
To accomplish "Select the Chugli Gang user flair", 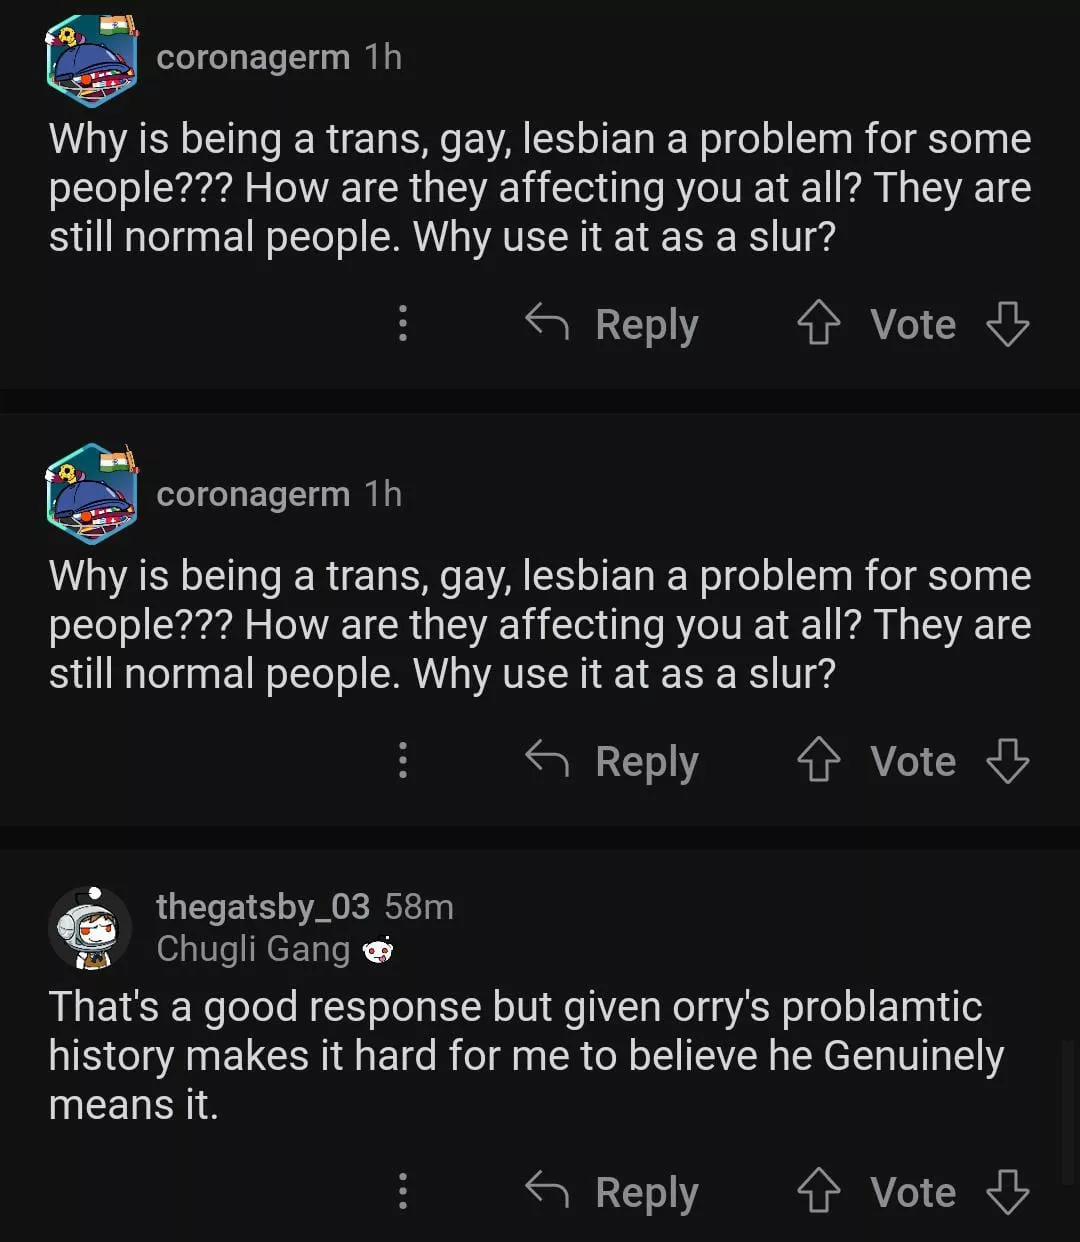I will pyautogui.click(x=253, y=949).
